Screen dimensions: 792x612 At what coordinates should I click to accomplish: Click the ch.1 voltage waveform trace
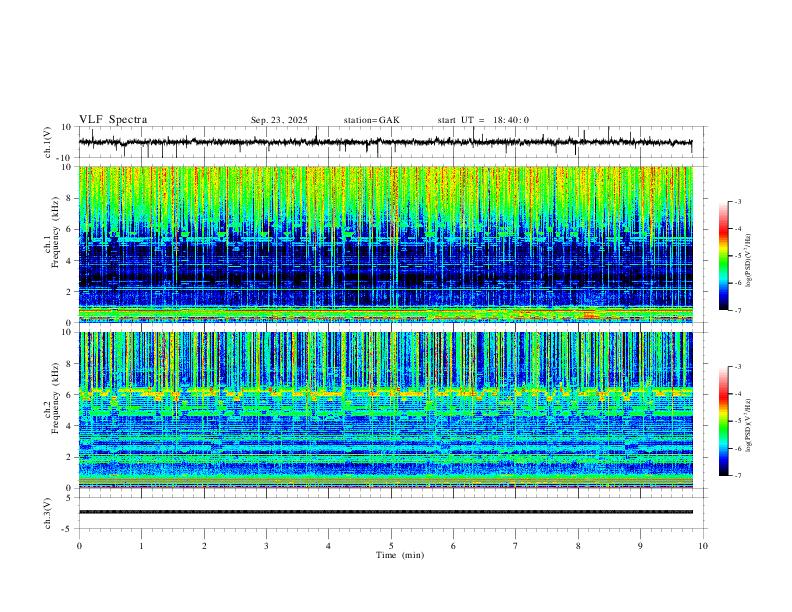pos(385,142)
